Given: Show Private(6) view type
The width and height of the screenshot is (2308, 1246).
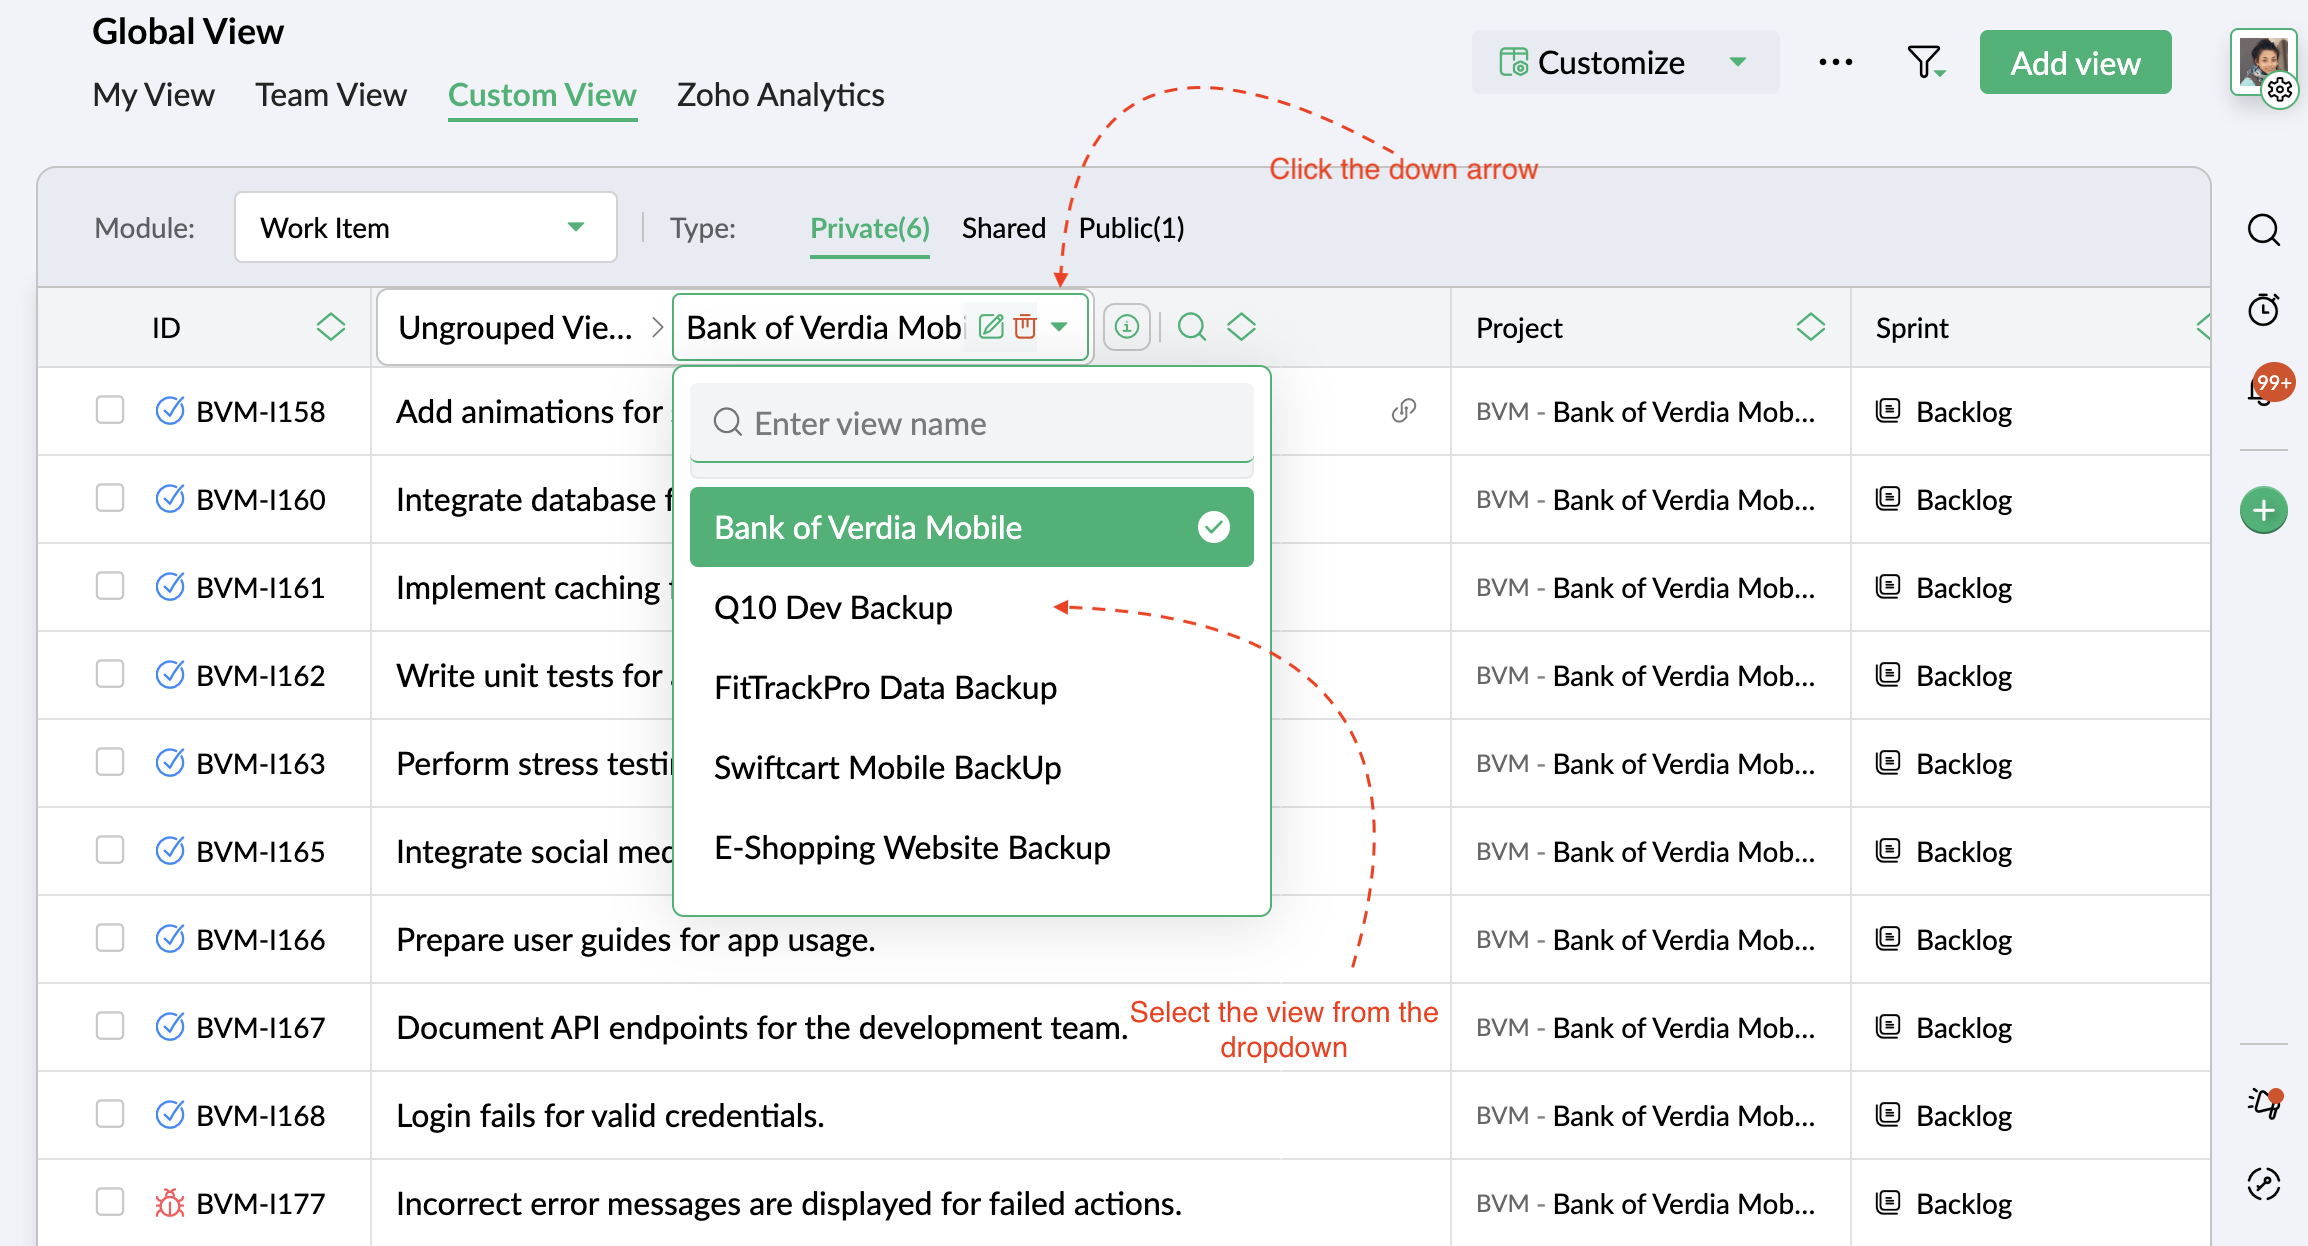Looking at the screenshot, I should coord(869,228).
